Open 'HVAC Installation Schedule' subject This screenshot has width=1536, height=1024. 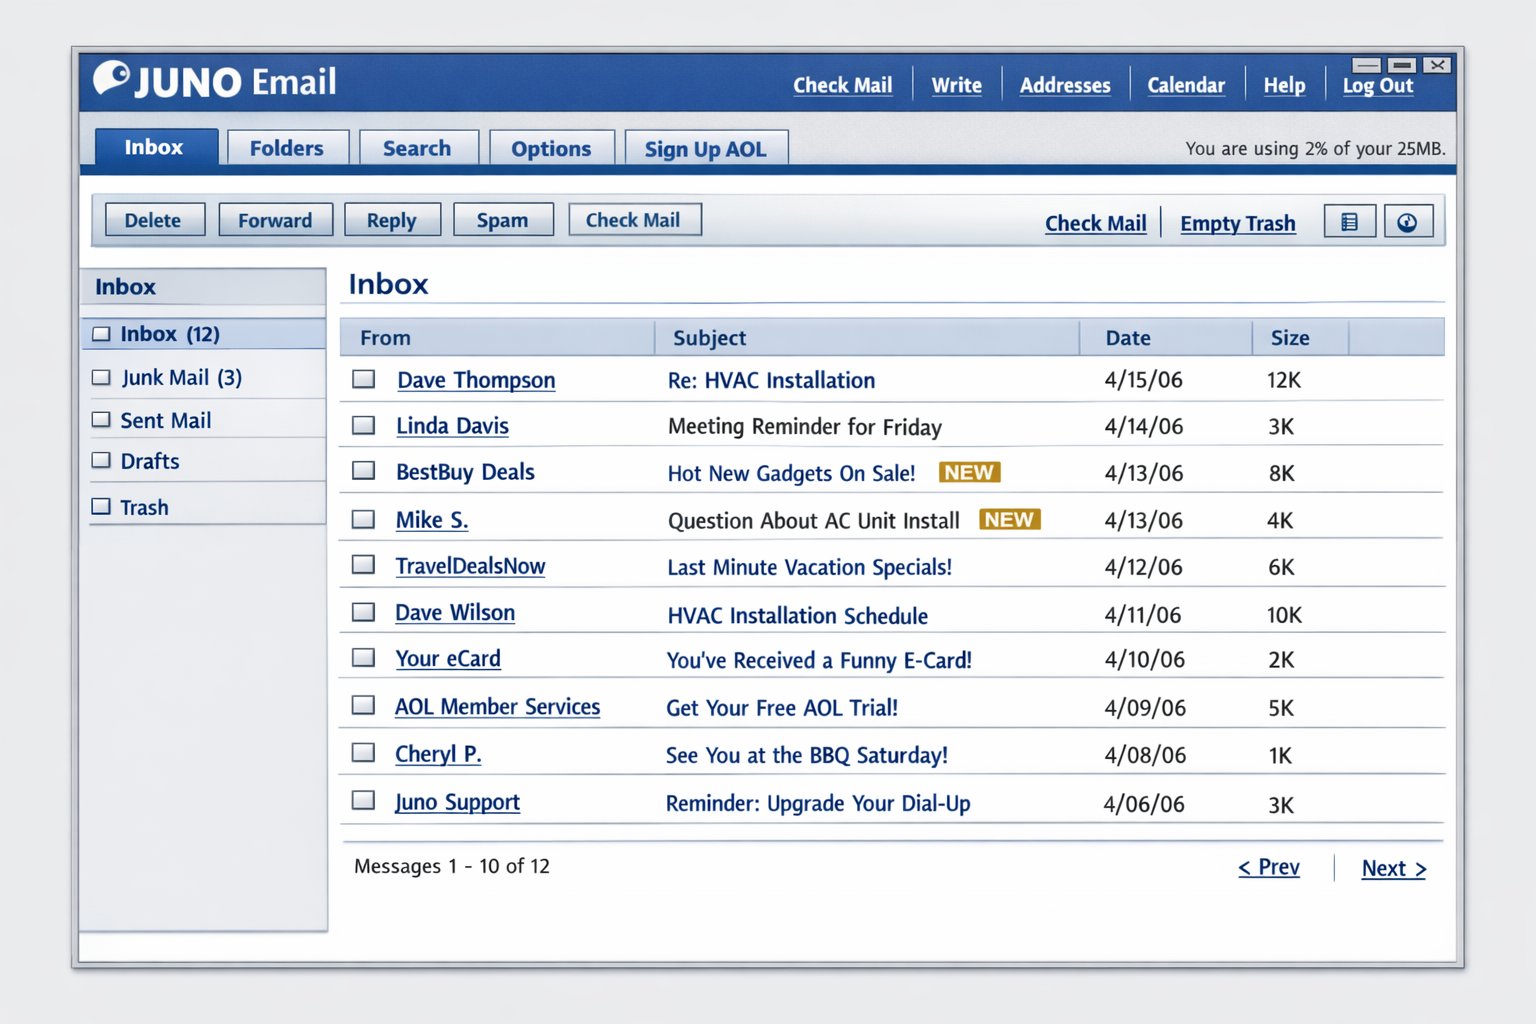click(x=797, y=615)
